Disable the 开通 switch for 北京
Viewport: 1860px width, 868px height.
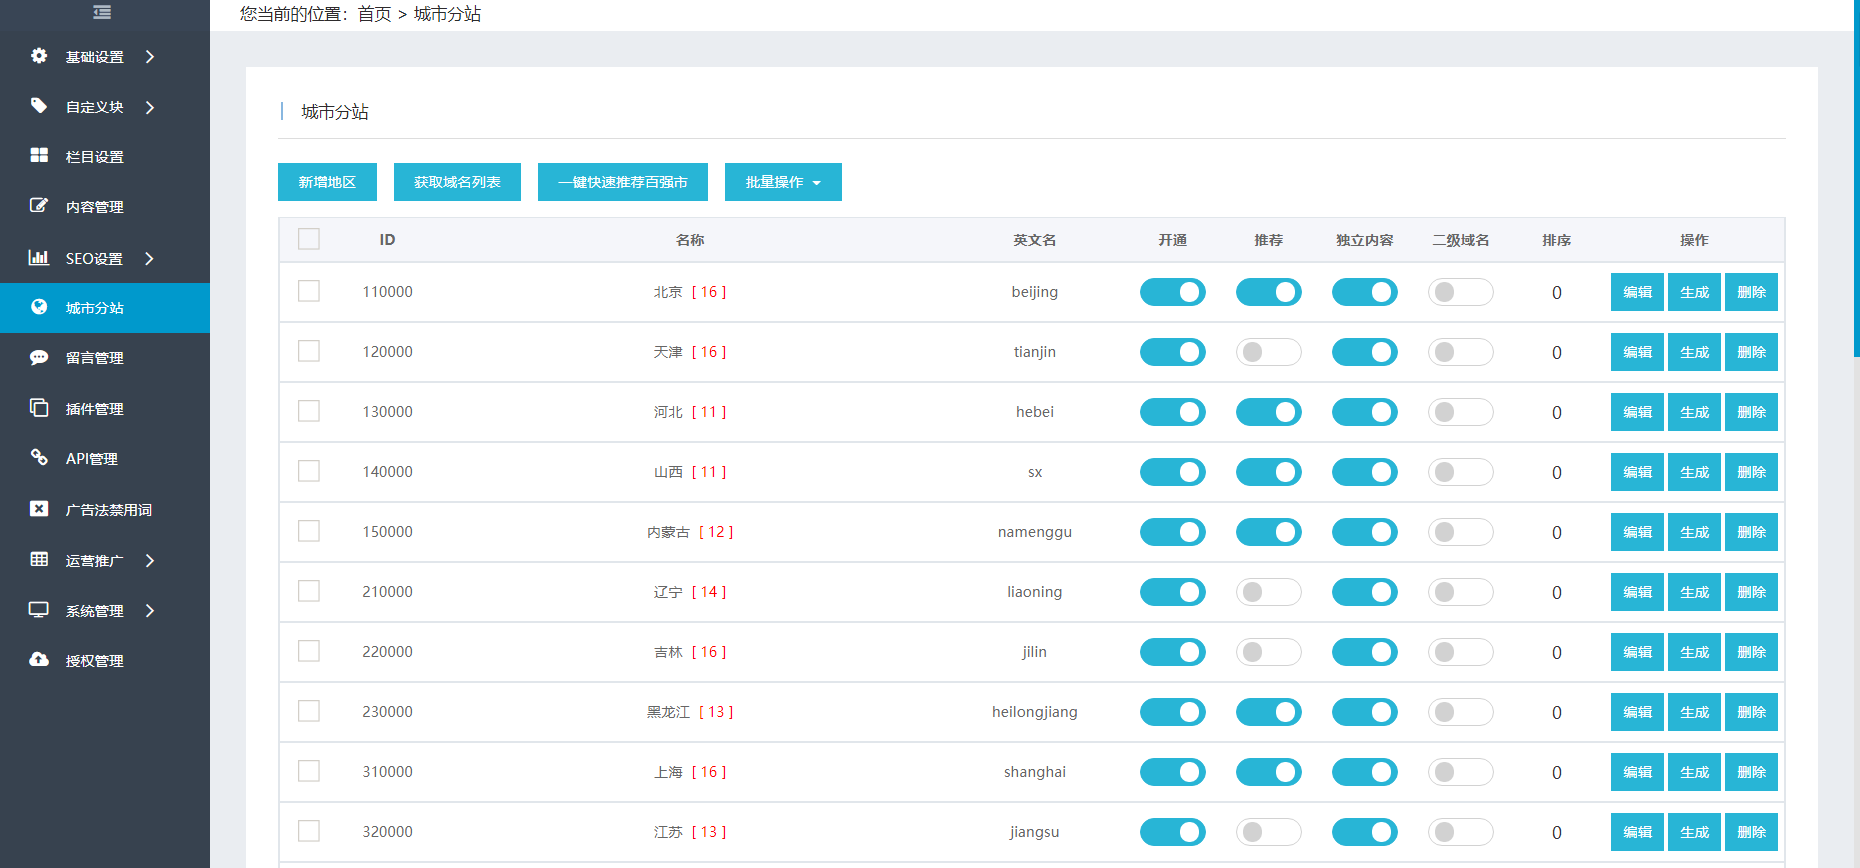coord(1172,292)
